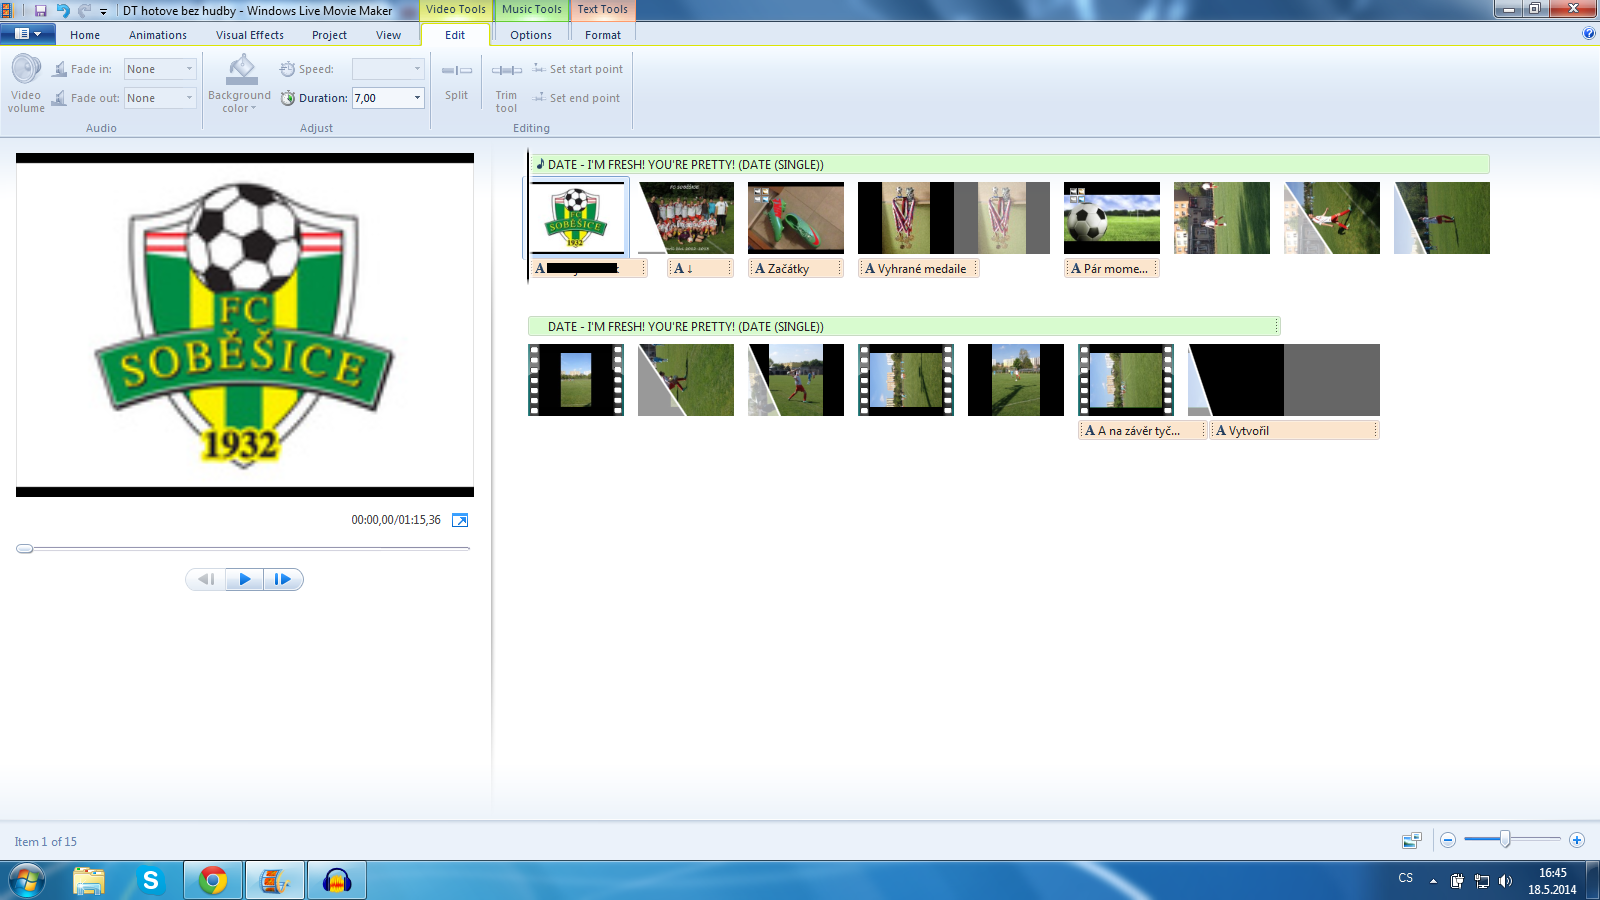Select the Pár mome... caption

1112,268
